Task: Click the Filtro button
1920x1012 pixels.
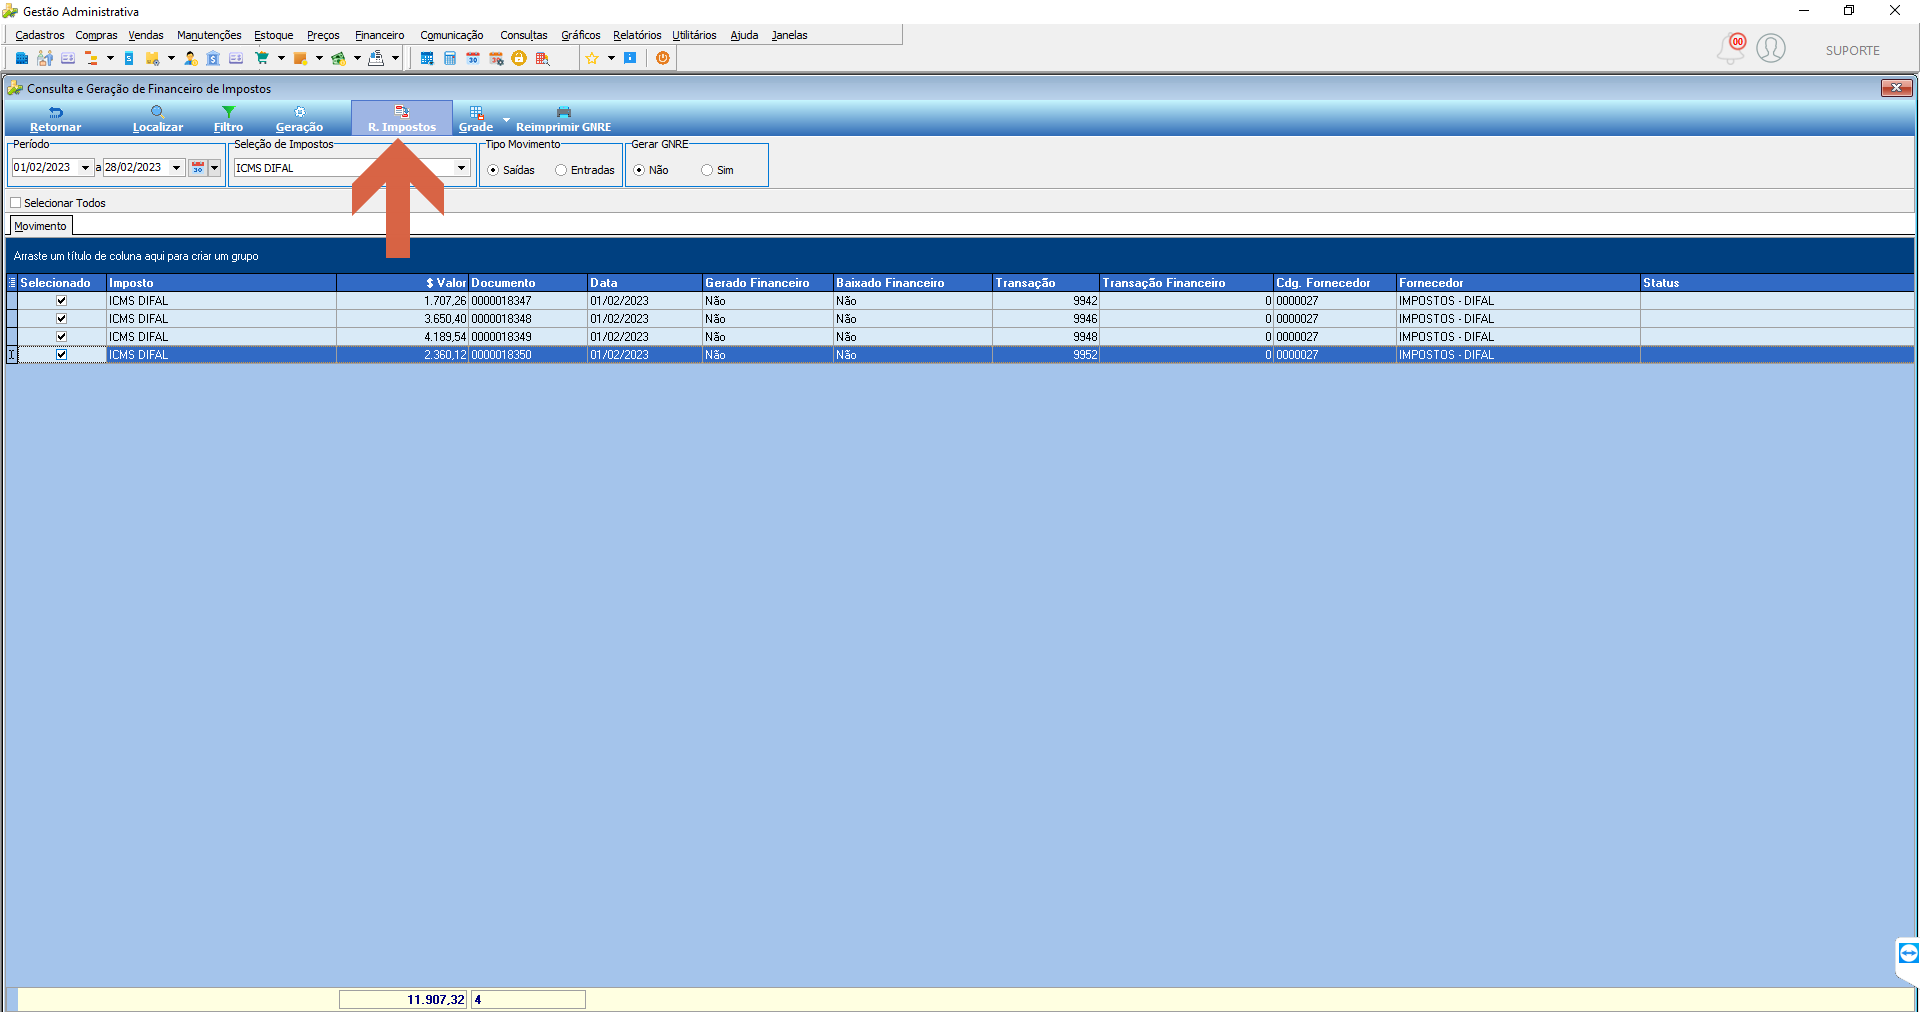Action: (228, 119)
